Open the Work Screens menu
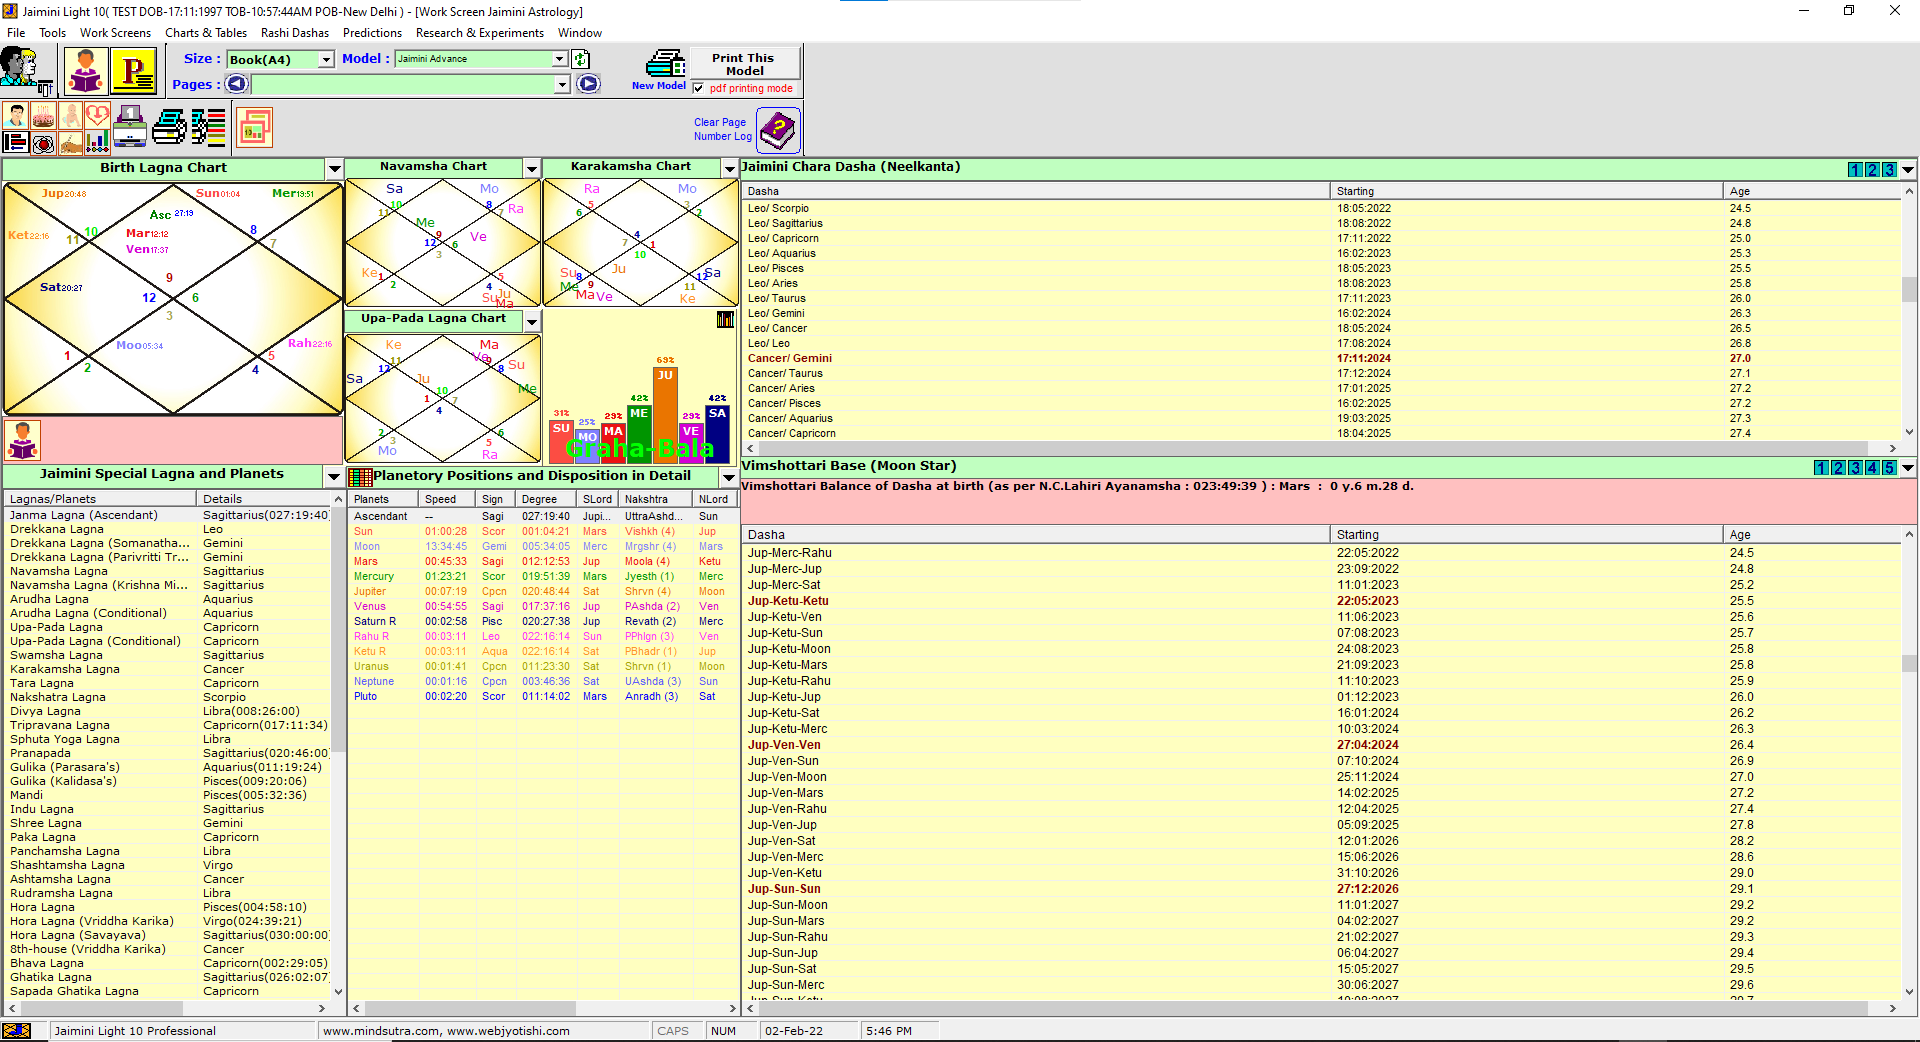 tap(115, 33)
